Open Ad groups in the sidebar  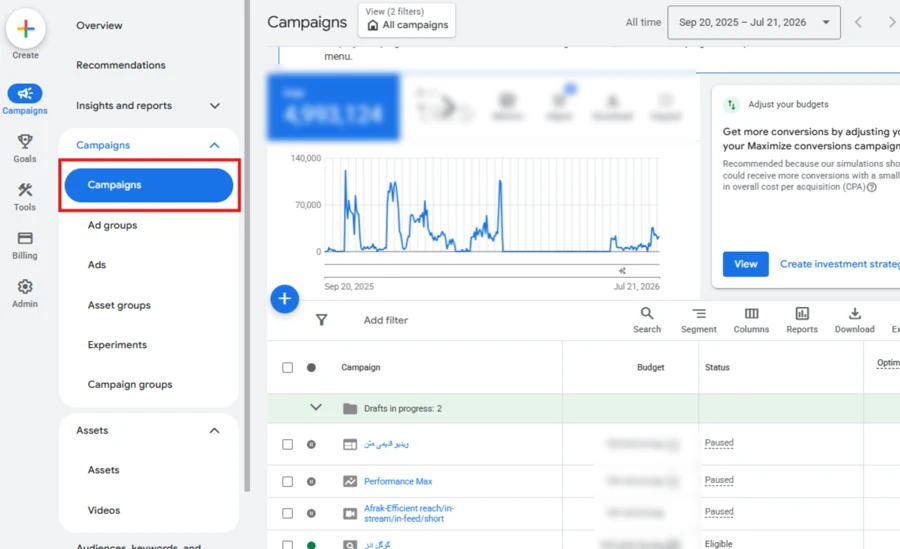pyautogui.click(x=112, y=225)
